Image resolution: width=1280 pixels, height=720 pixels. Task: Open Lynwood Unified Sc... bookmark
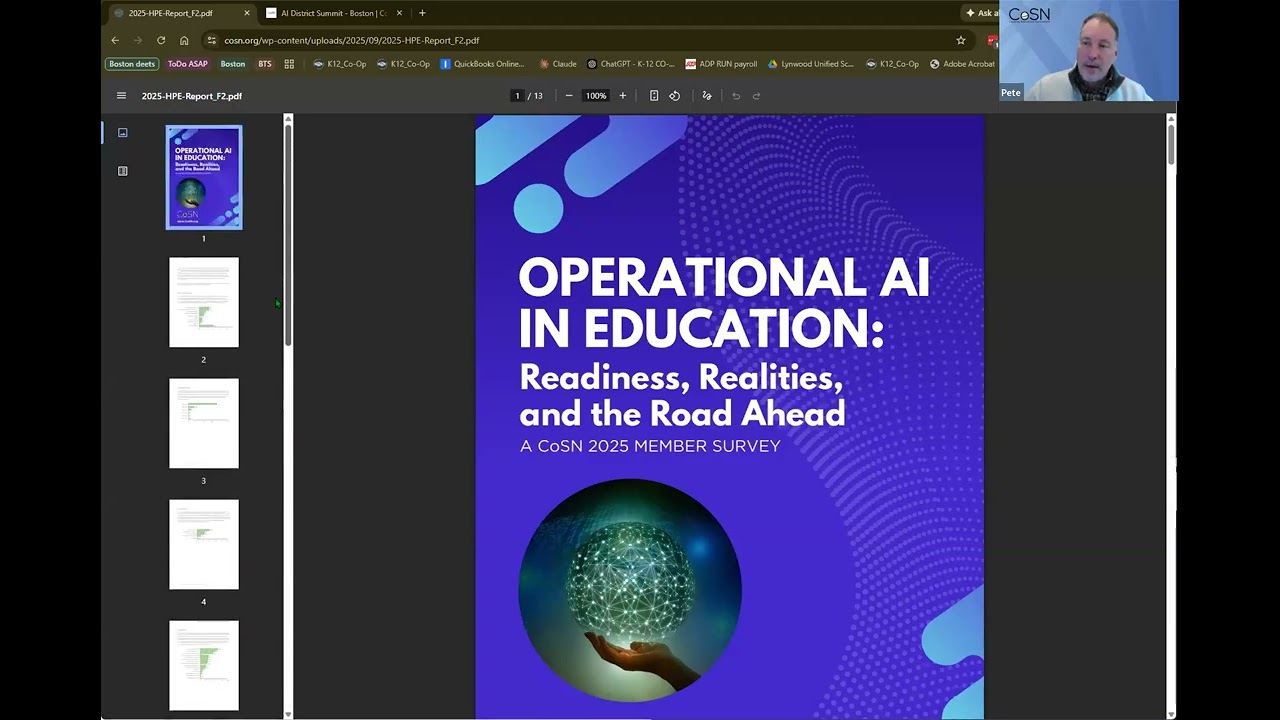coord(811,64)
